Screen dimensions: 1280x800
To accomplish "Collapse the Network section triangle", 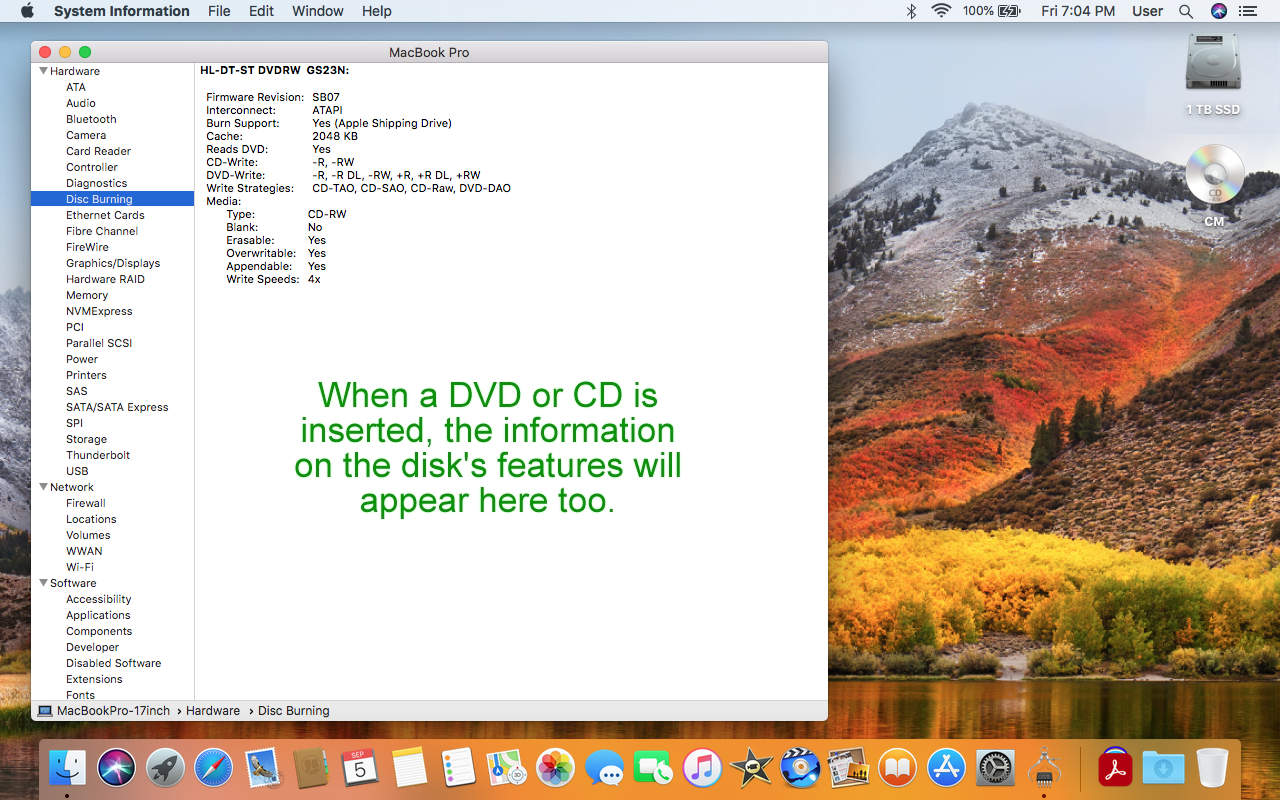I will click(44, 487).
